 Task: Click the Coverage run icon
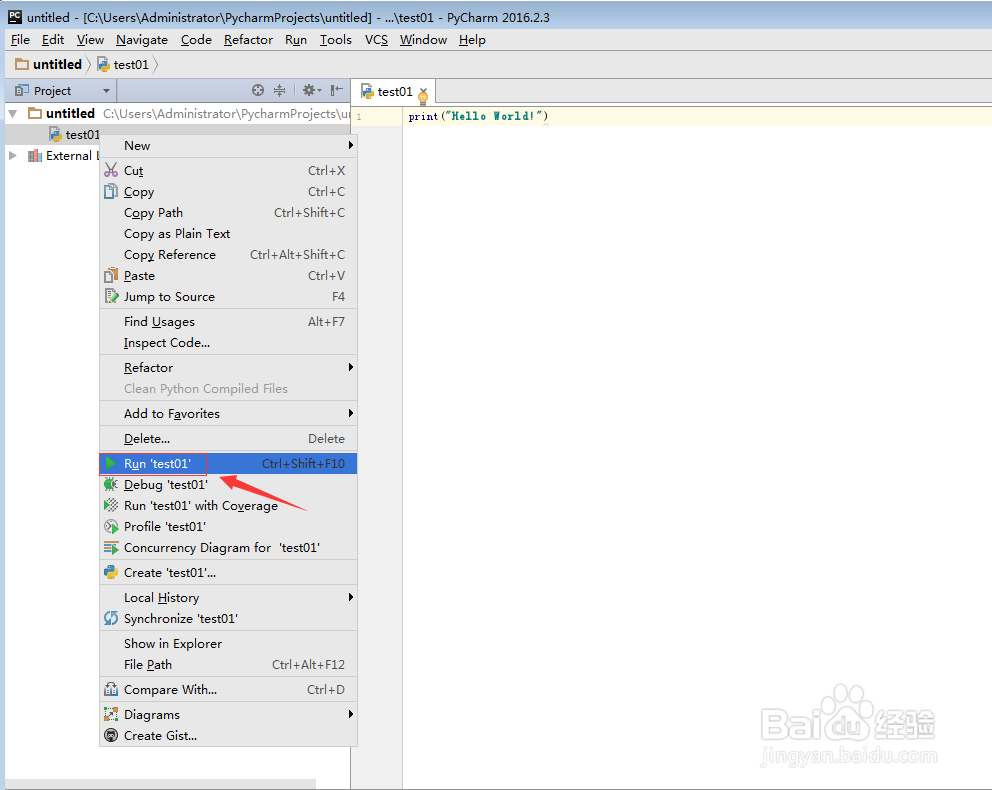(111, 505)
